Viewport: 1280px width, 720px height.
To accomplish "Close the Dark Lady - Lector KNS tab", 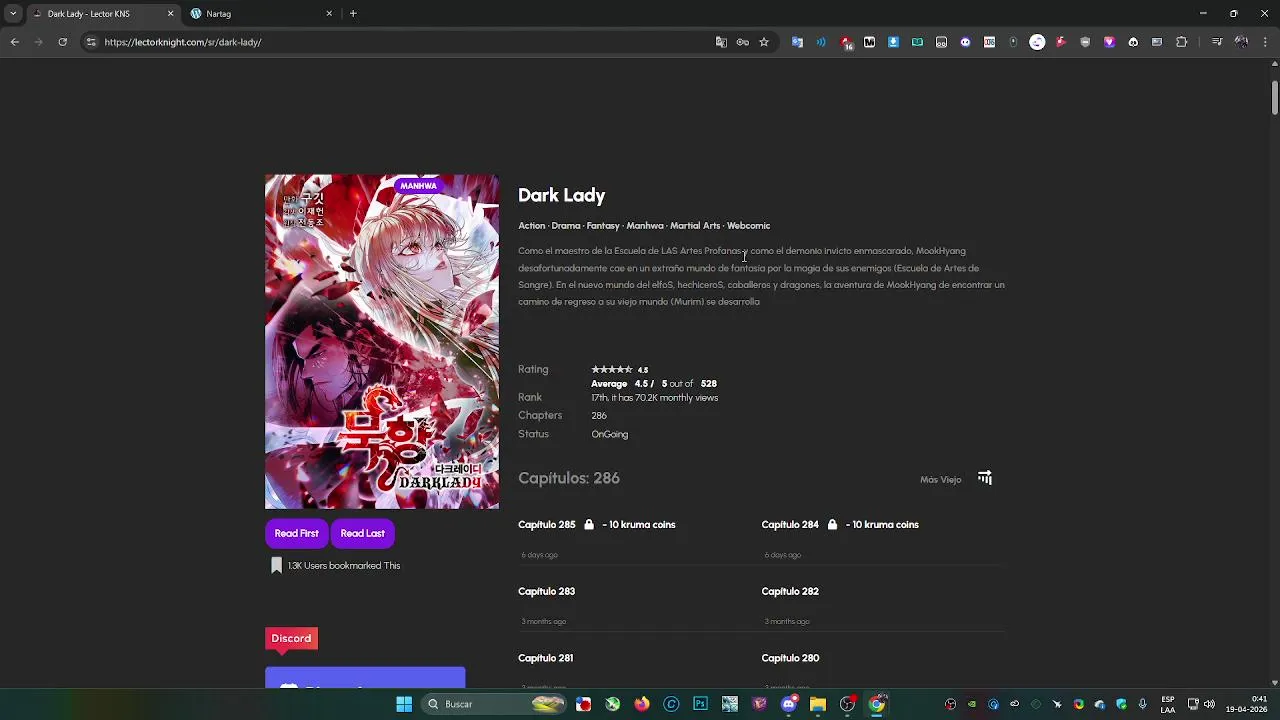I will [x=170, y=14].
